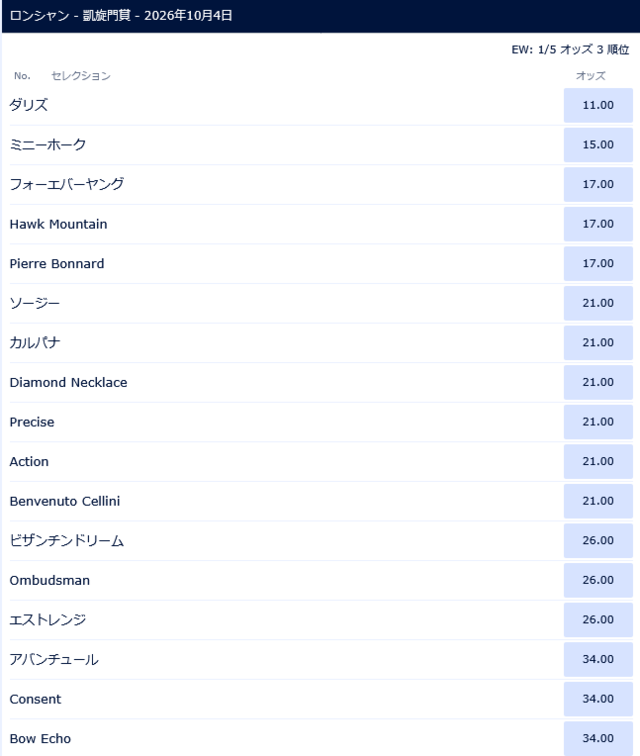Click Diamond Necklace odds button
The image size is (640, 756).
[x=598, y=382]
